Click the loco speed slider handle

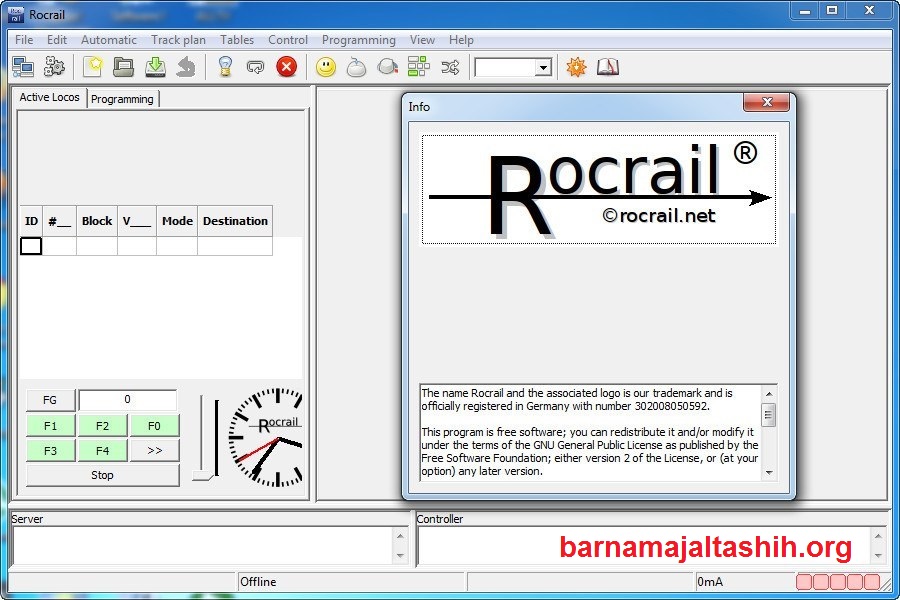[203, 476]
